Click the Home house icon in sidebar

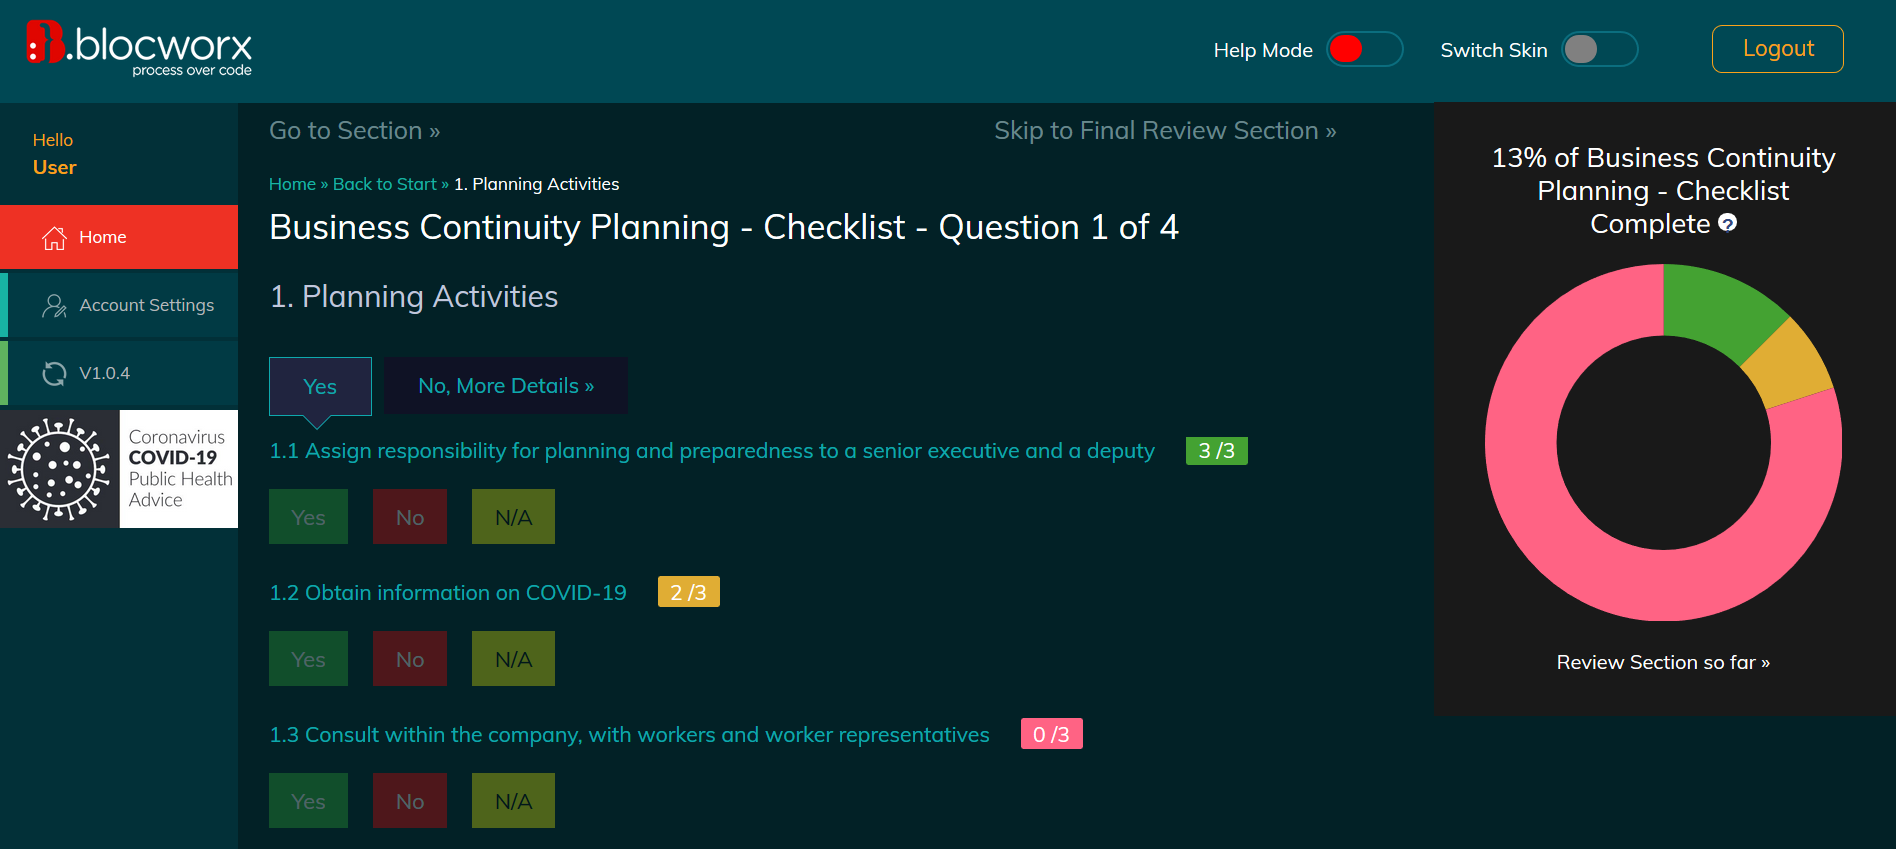click(54, 238)
